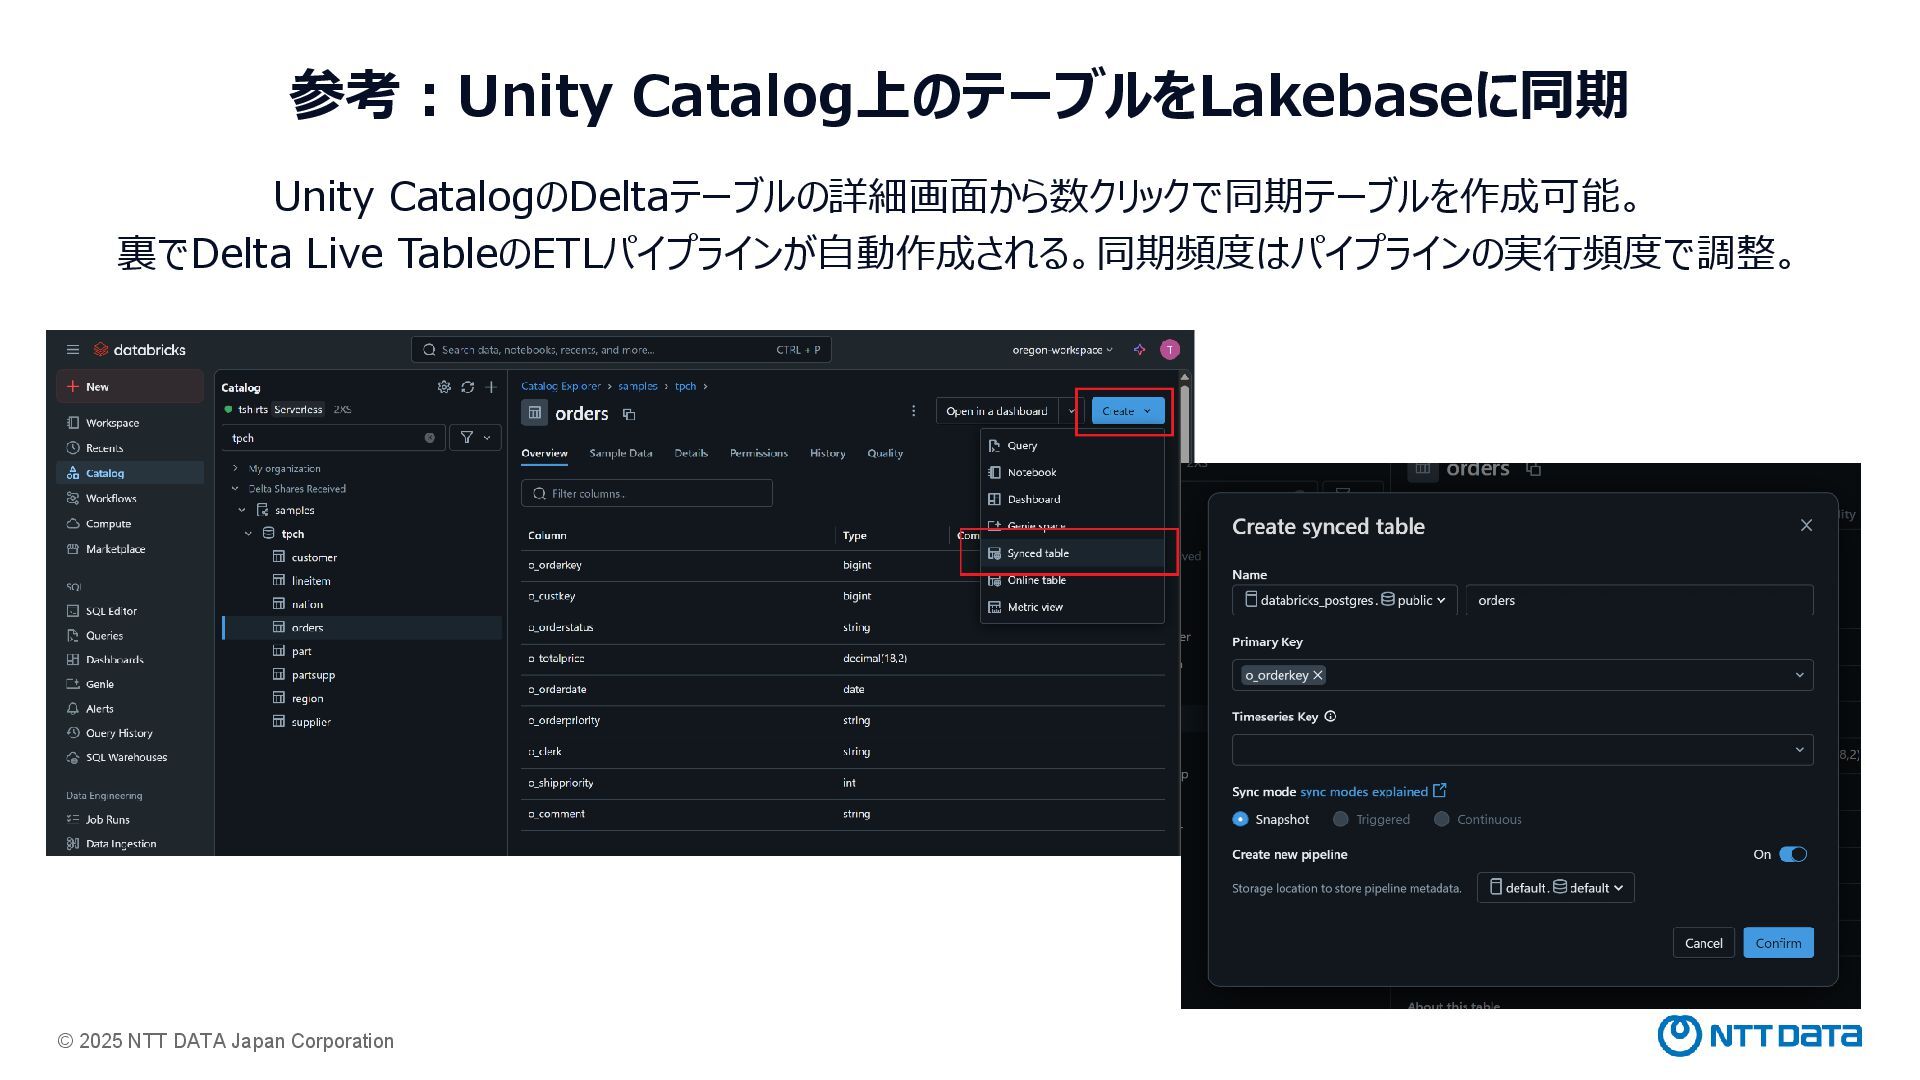The height and width of the screenshot is (1080, 1920).
Task: Collapse the samples catalog node
Action: click(242, 510)
